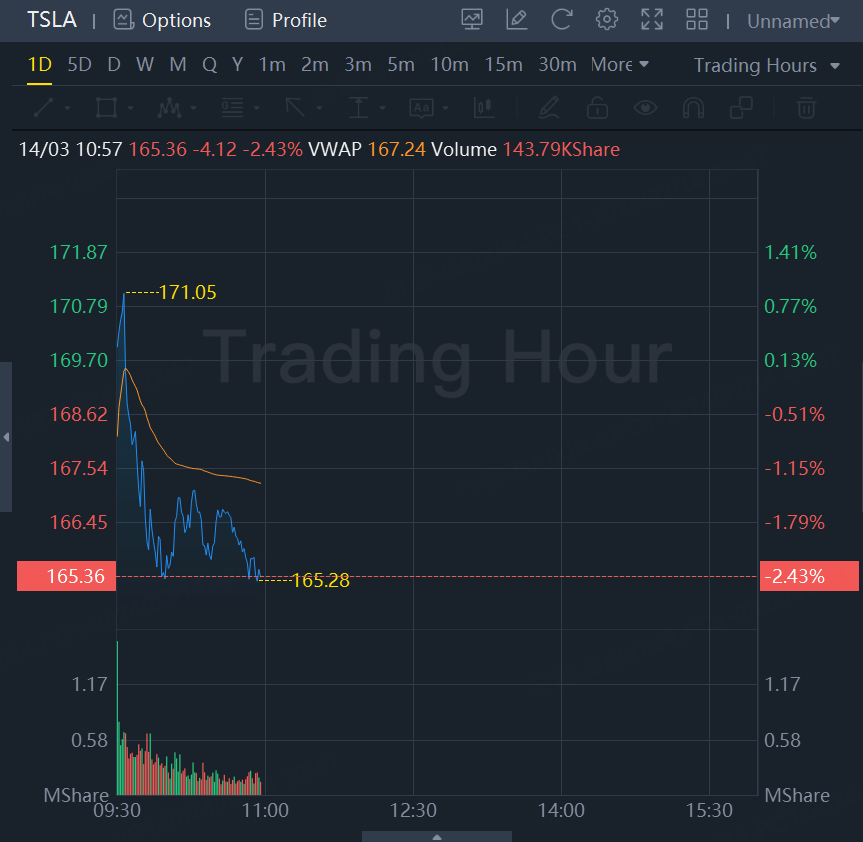The width and height of the screenshot is (863, 842).
Task: Click the 171.05 high price marker
Action: coord(188,292)
